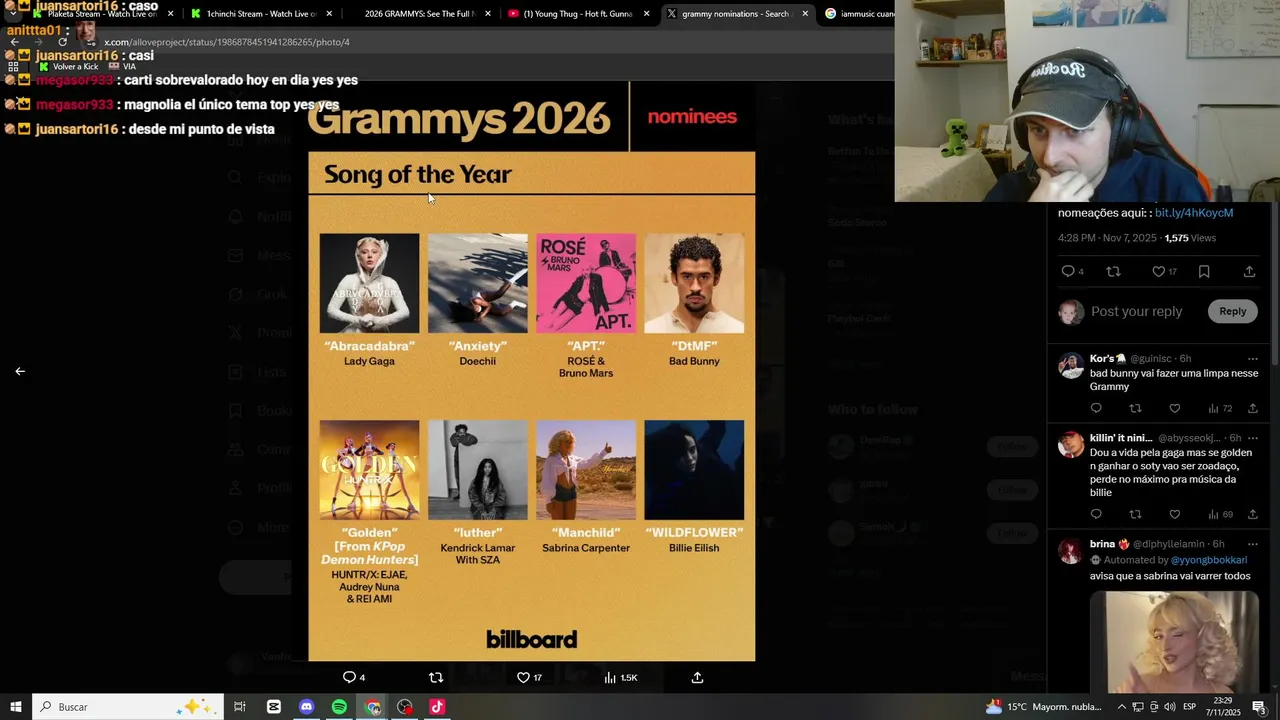Open volume control in system tray
This screenshot has height=720, width=1280.
pos(1169,707)
